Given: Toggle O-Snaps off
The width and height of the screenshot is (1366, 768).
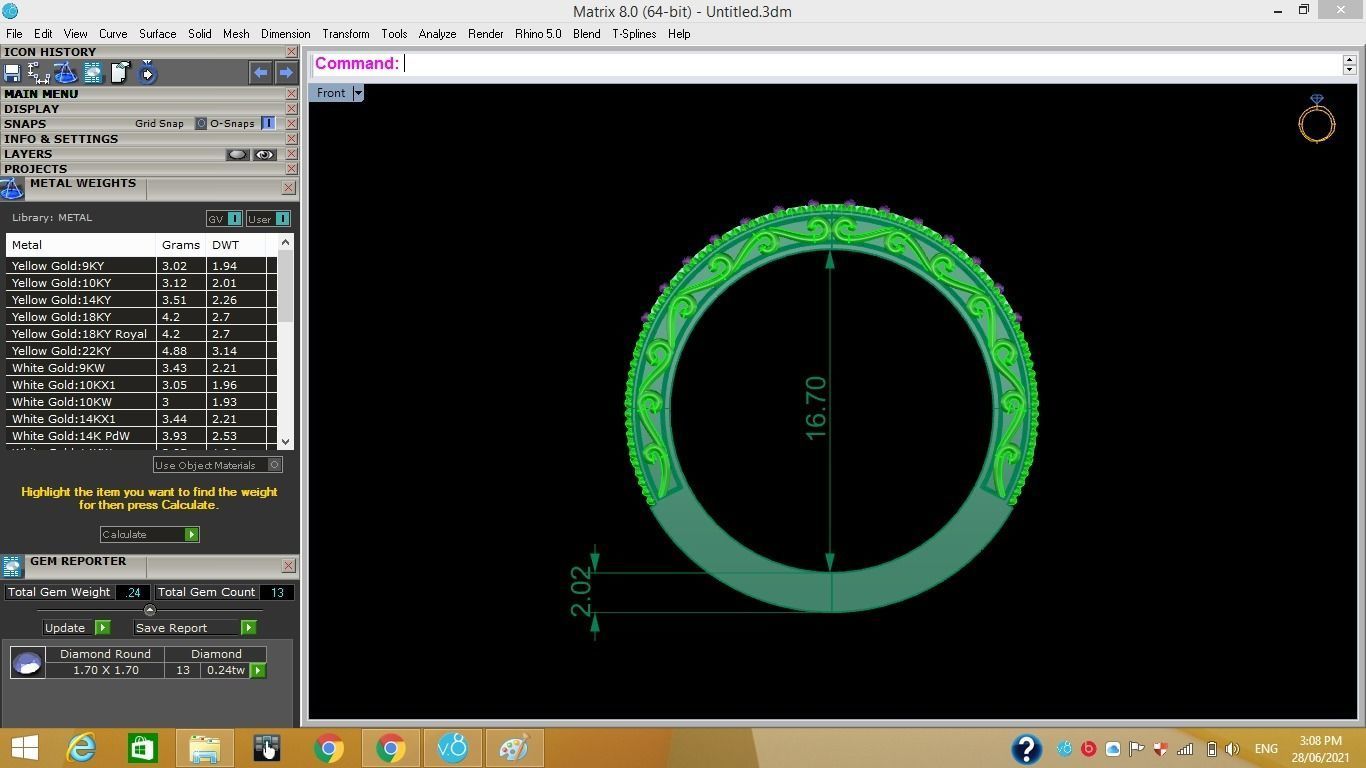Looking at the screenshot, I should pyautogui.click(x=268, y=124).
